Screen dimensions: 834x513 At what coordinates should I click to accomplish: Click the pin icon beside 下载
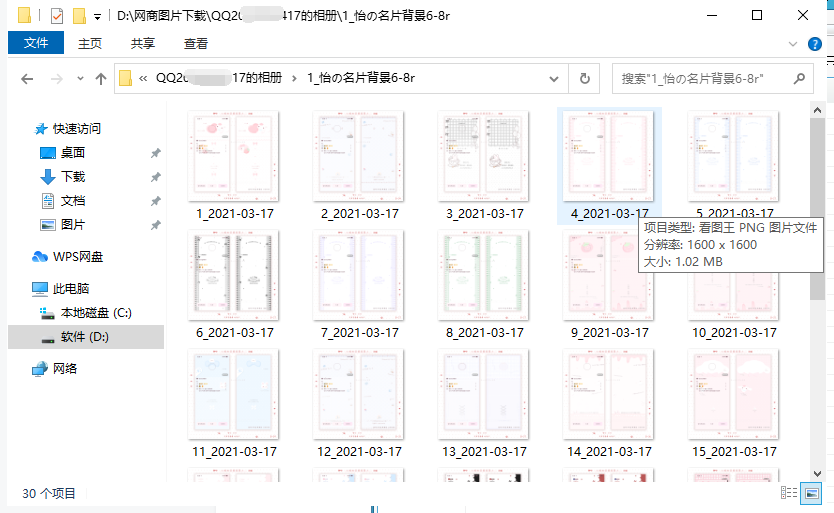(155, 177)
